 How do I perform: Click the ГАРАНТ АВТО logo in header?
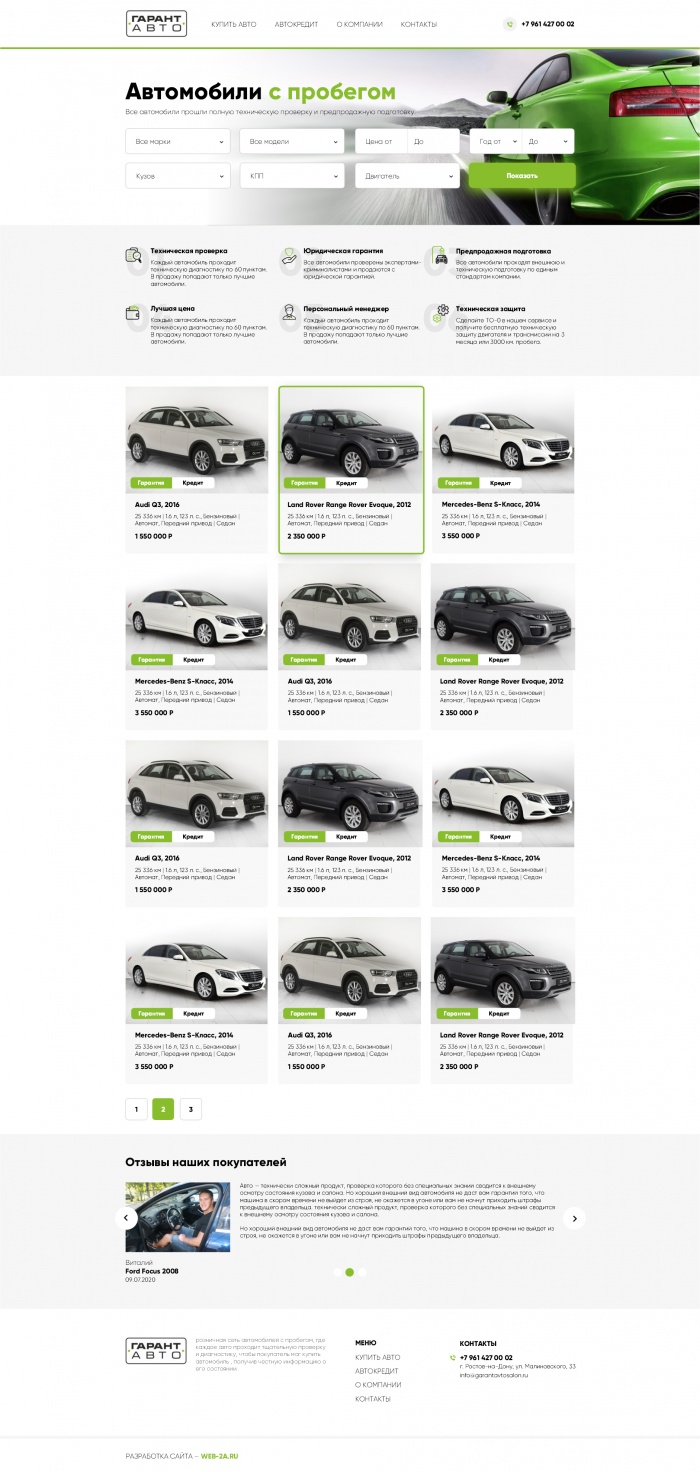156,23
